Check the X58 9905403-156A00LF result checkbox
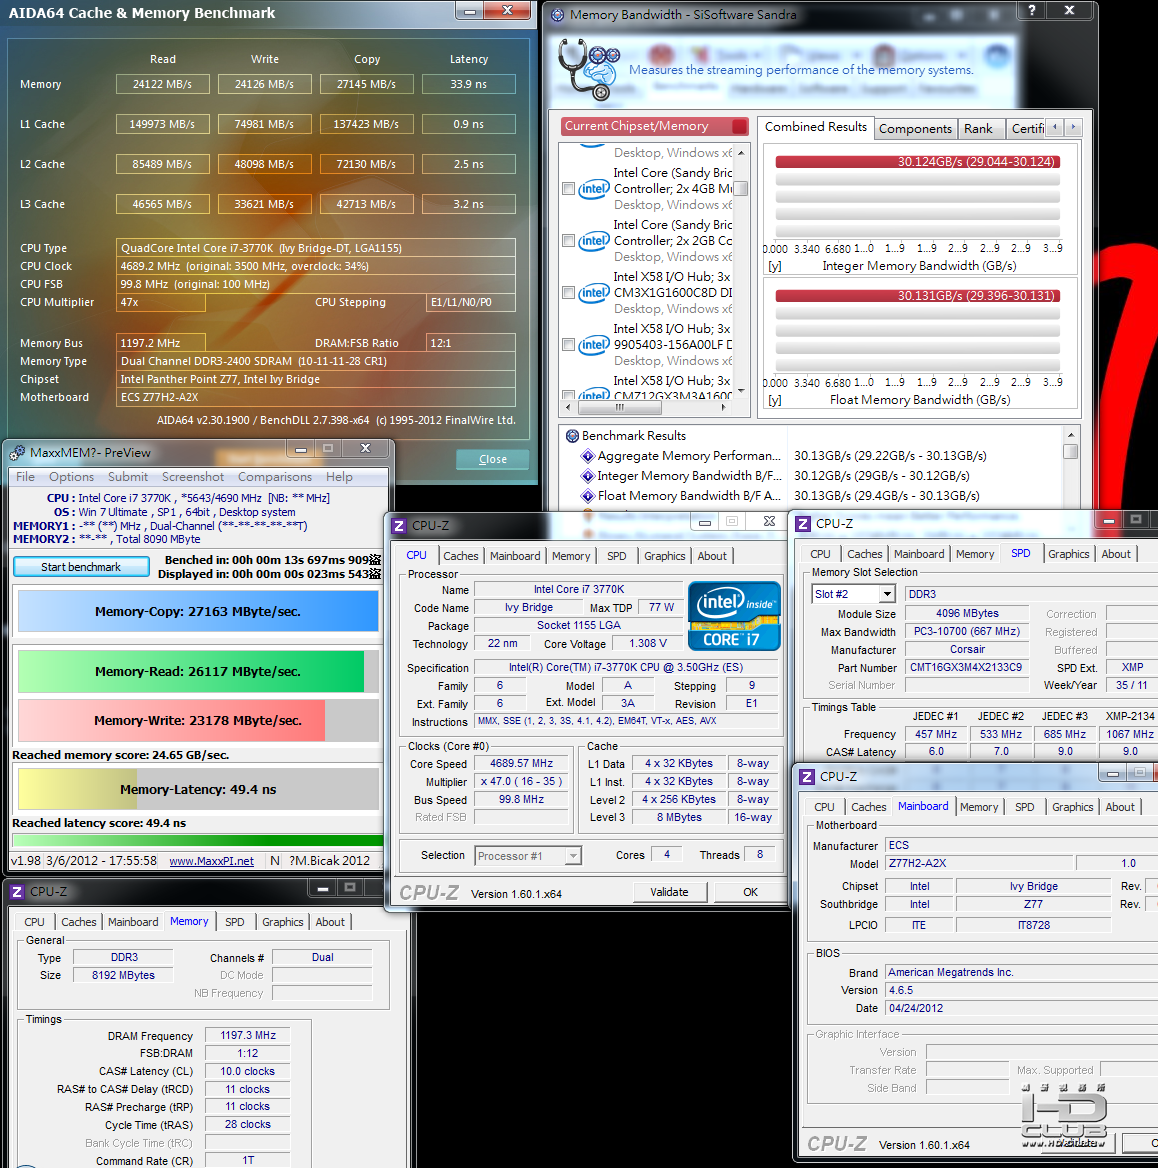The height and width of the screenshot is (1168, 1158). [568, 345]
